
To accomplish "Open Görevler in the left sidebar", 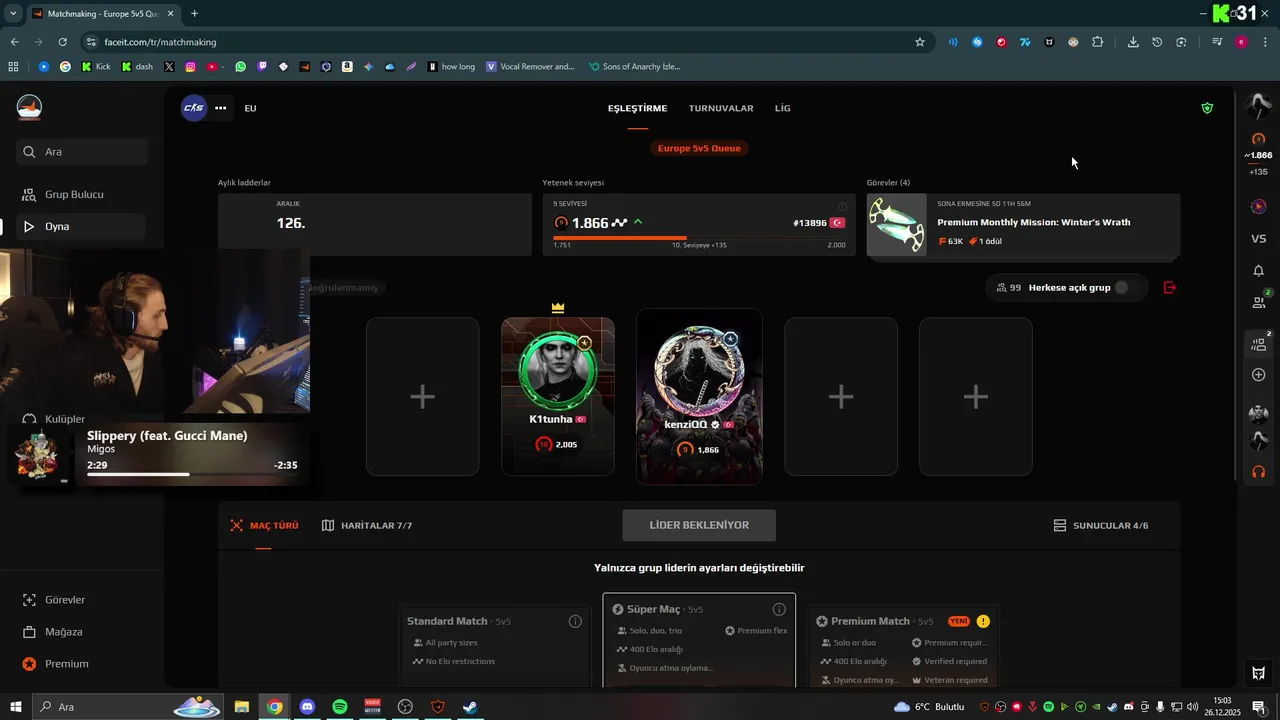I will pyautogui.click(x=65, y=600).
